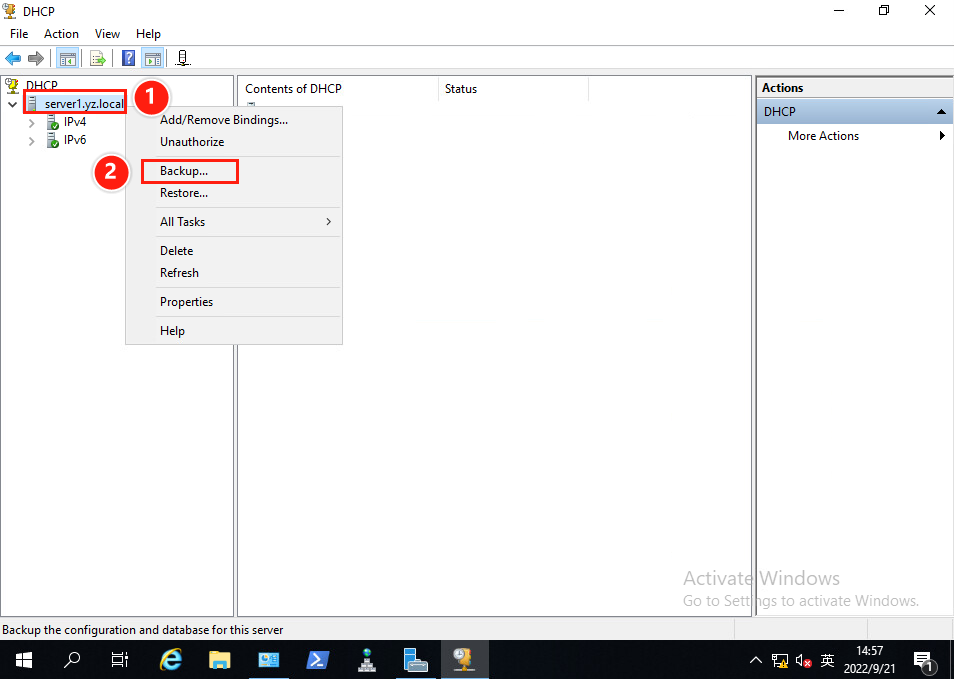954x679 pixels.
Task: Toggle the input language indicator in the taskbar
Action: (x=827, y=660)
